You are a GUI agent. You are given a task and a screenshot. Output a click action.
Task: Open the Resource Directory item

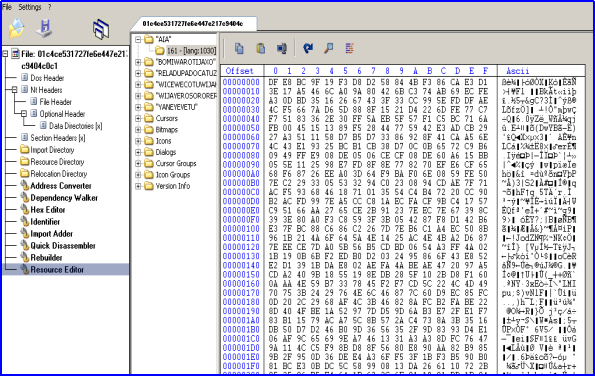pos(57,162)
